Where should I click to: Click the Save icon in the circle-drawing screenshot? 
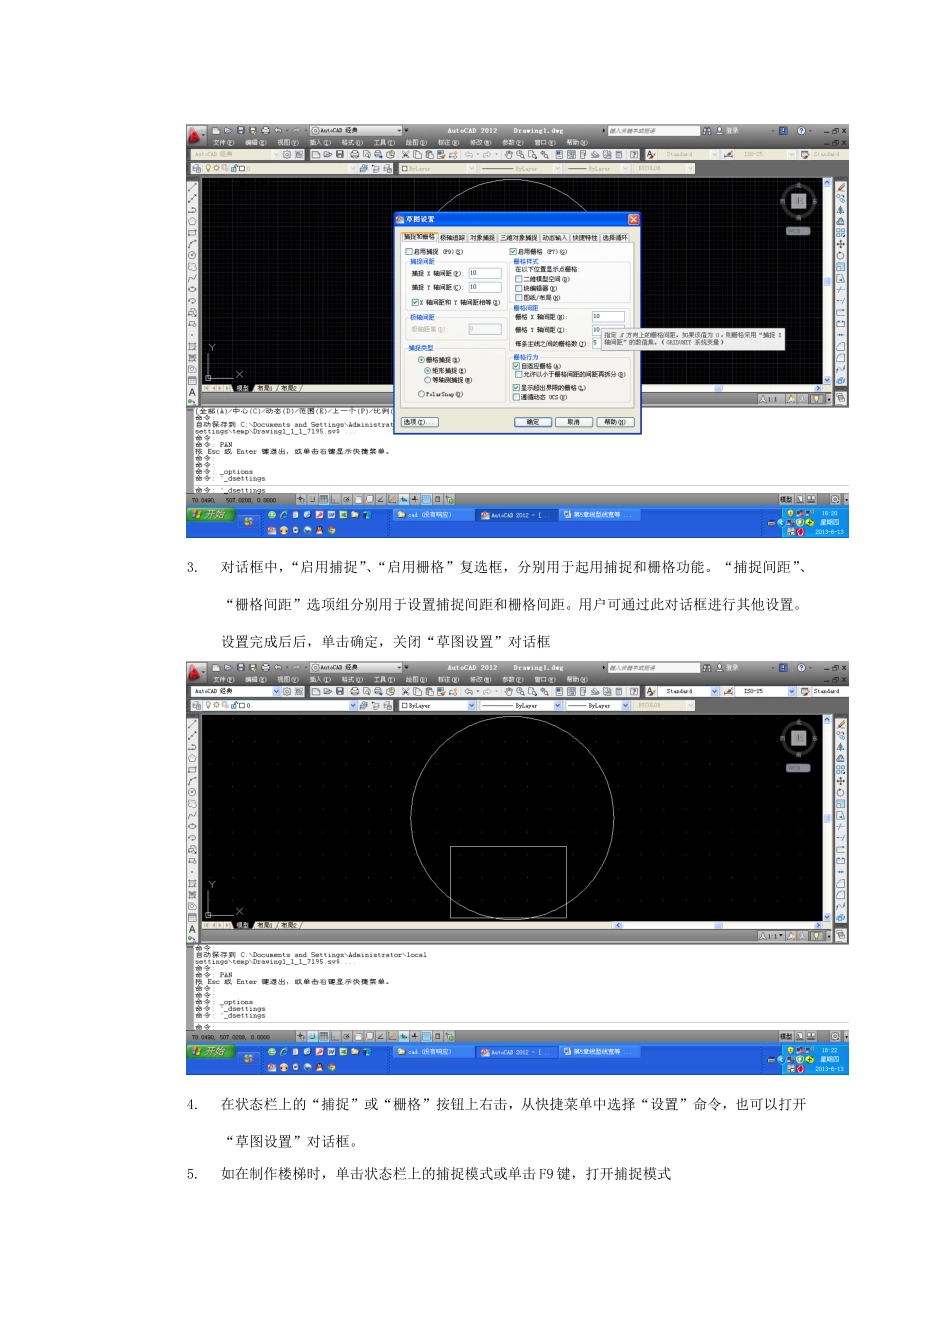(340, 691)
